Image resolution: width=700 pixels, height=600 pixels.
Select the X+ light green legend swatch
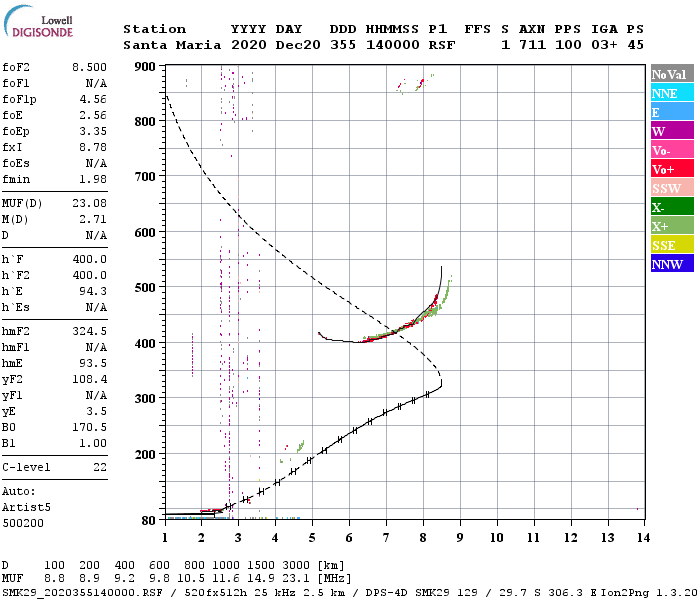point(672,226)
